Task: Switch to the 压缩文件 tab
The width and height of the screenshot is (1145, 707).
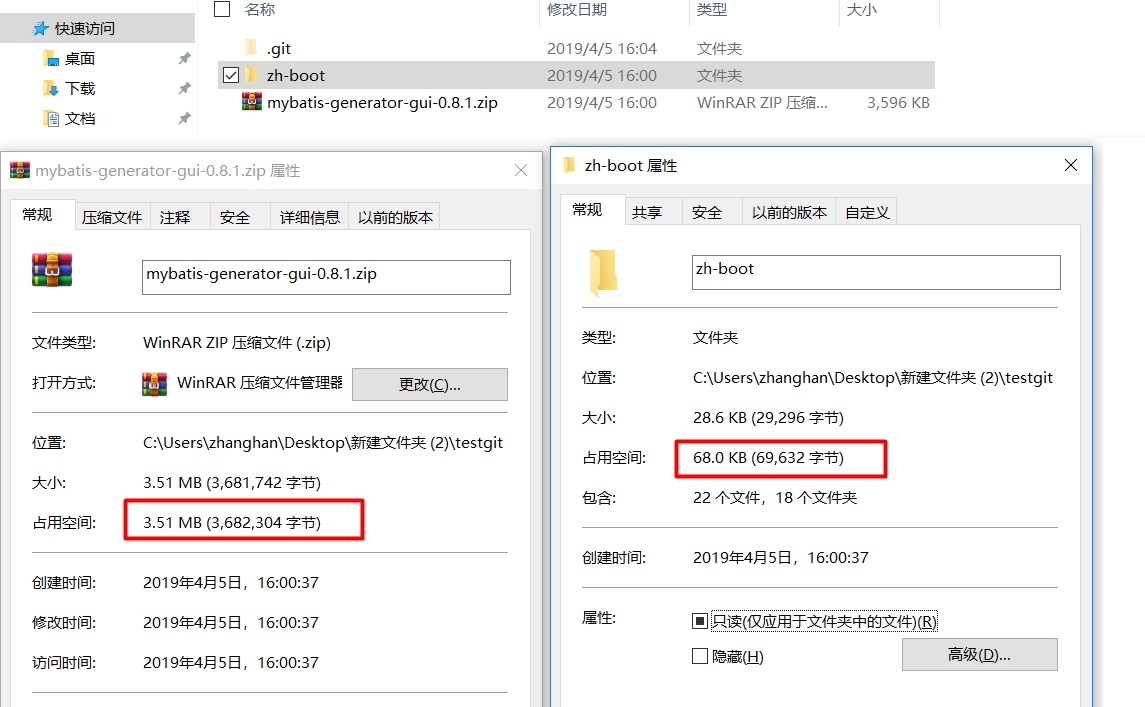Action: 112,217
